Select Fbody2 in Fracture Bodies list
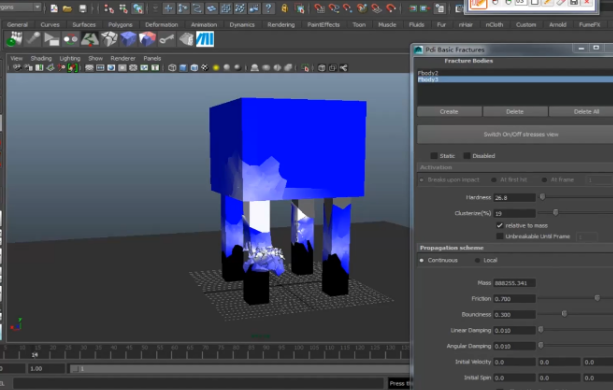 (515, 73)
